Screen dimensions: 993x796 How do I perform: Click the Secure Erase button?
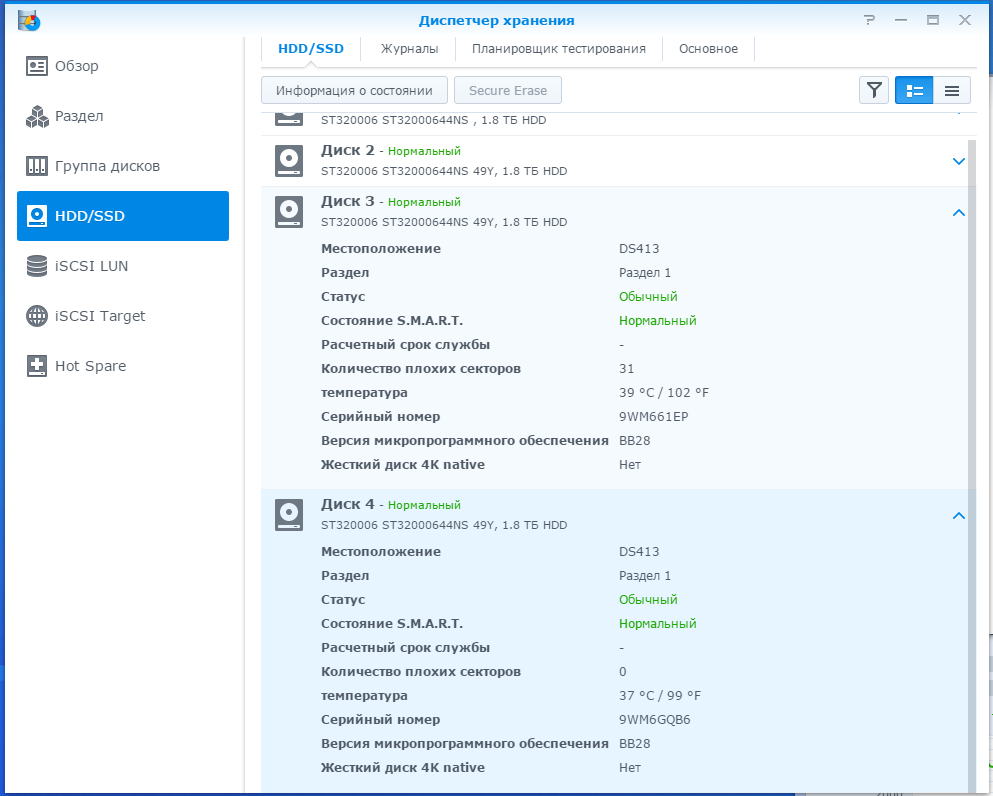tap(508, 91)
